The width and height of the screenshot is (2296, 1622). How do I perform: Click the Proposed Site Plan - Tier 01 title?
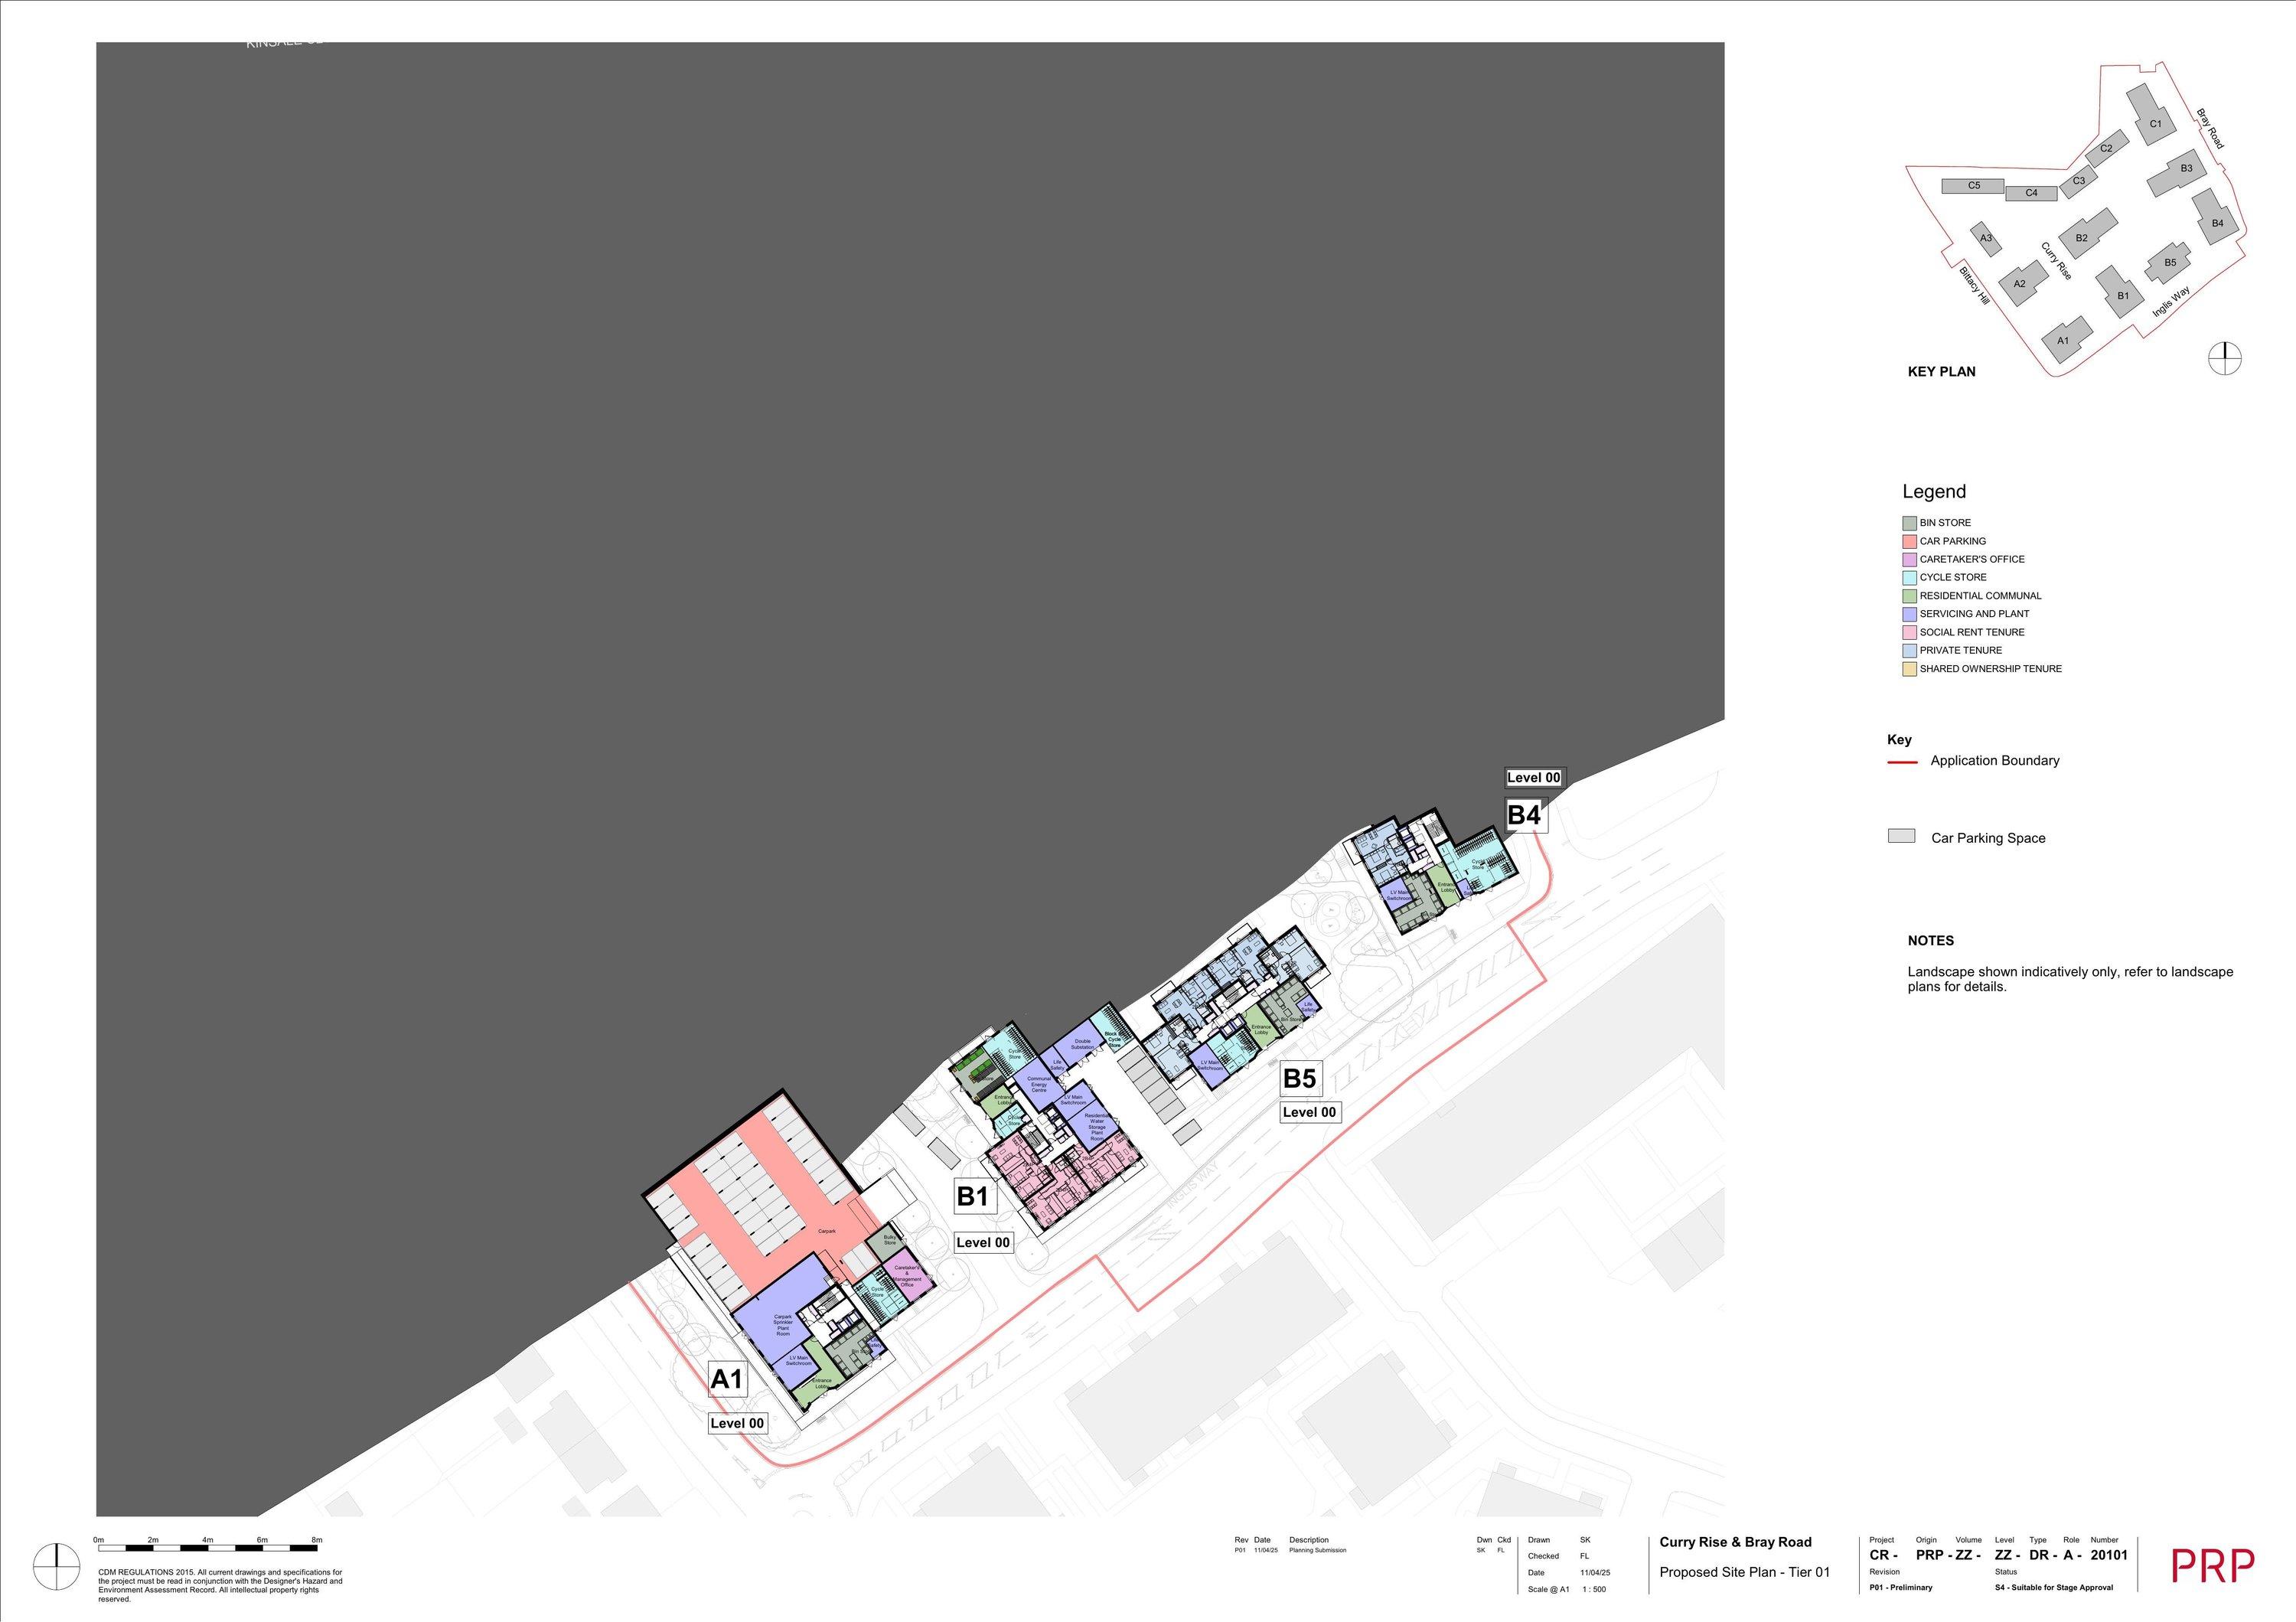tap(1744, 1572)
